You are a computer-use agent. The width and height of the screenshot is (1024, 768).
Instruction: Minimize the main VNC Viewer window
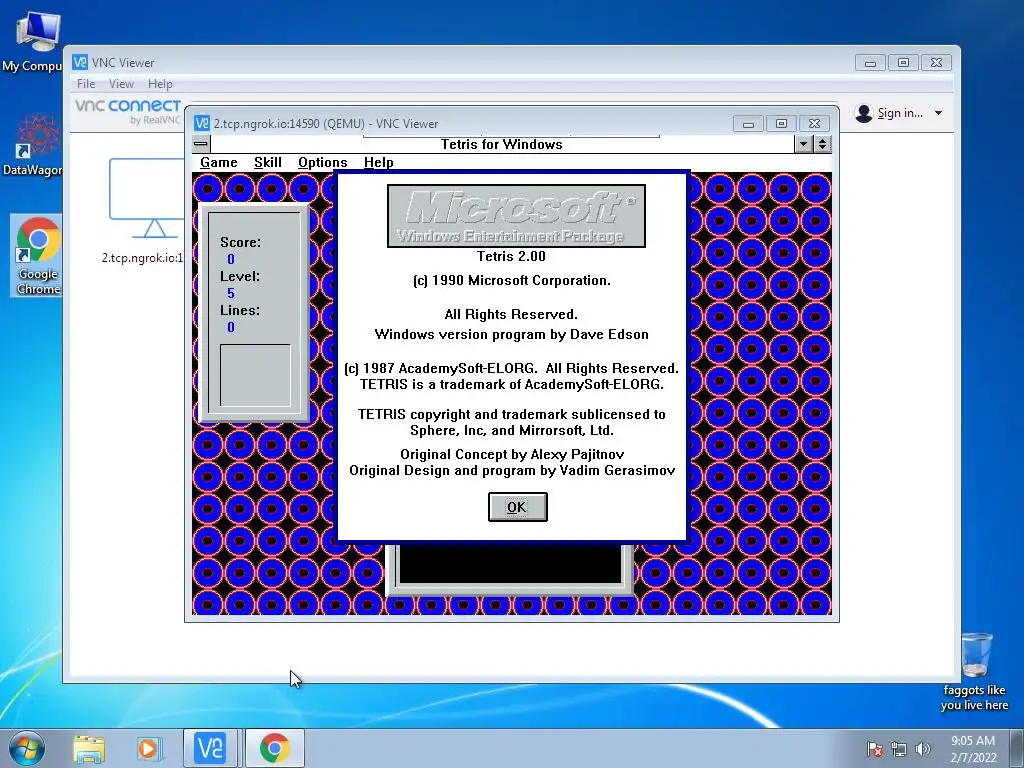tap(871, 63)
